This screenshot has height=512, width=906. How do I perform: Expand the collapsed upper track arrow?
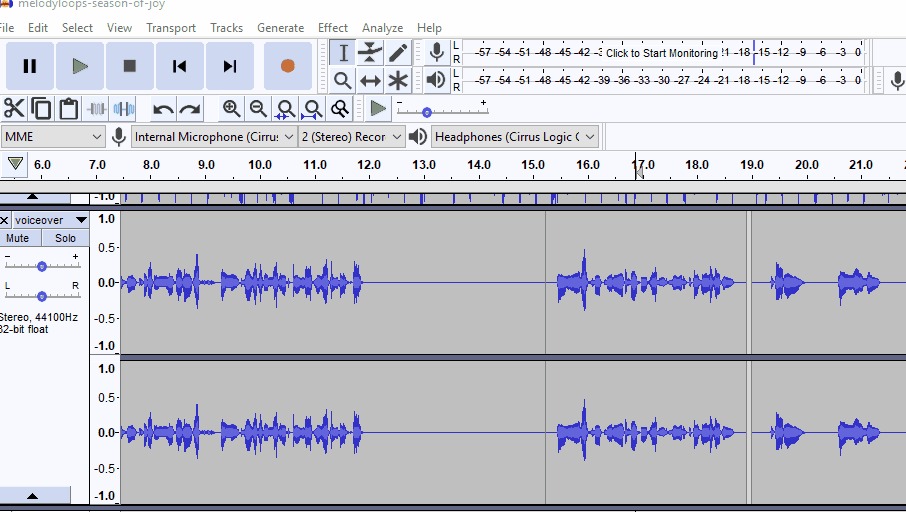(33, 197)
